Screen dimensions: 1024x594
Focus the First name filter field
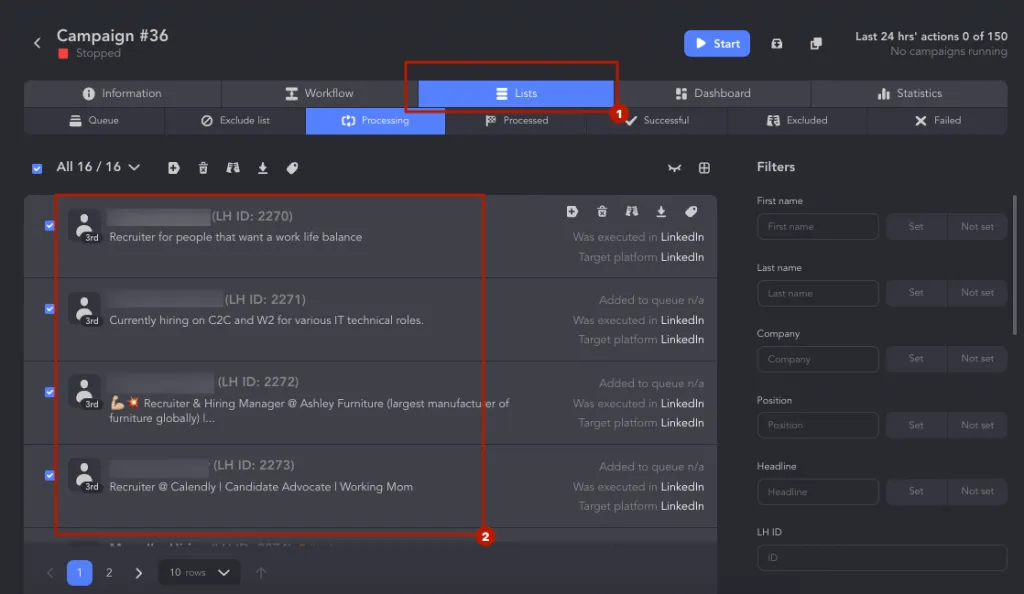coord(818,227)
